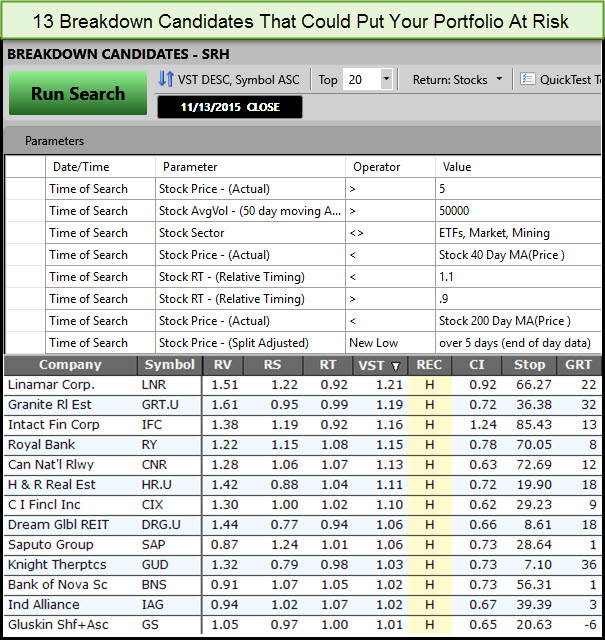The width and height of the screenshot is (605, 640).
Task: Select the Parameters panel header
Action: click(302, 141)
